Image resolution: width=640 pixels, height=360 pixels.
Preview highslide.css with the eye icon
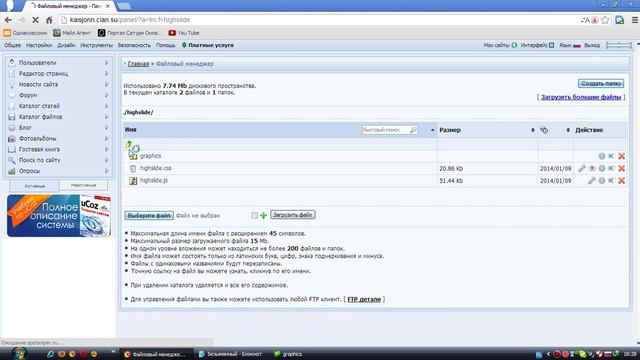pos(592,168)
